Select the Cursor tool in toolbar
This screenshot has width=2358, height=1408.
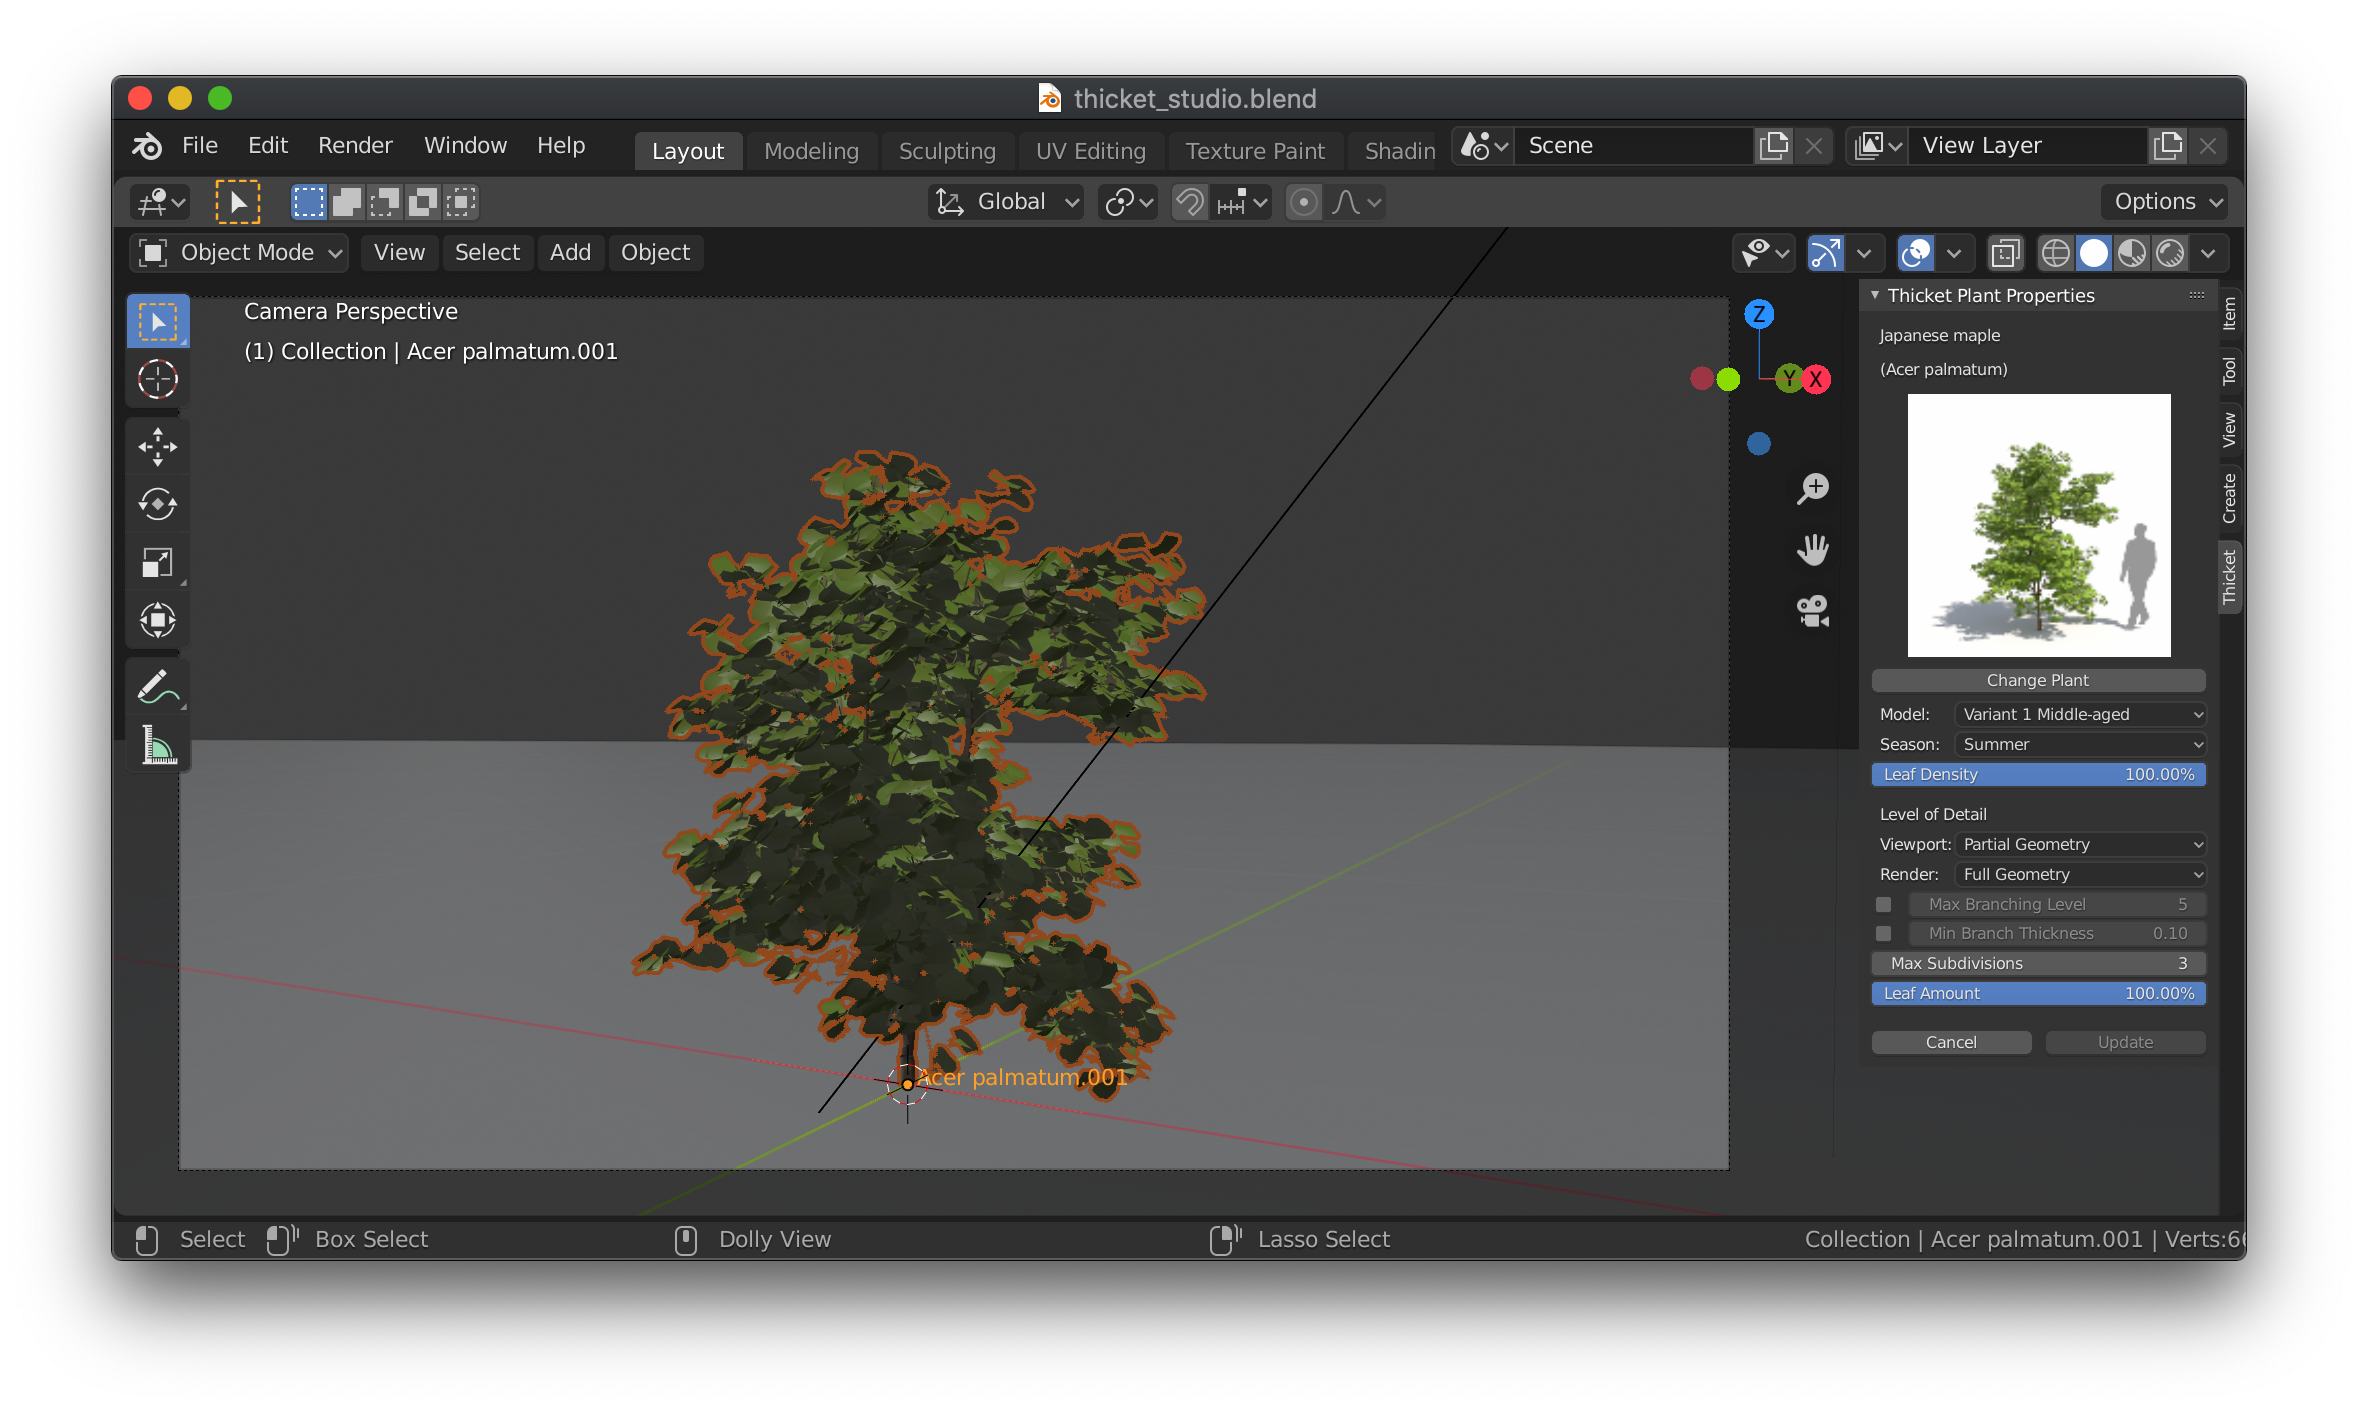158,380
